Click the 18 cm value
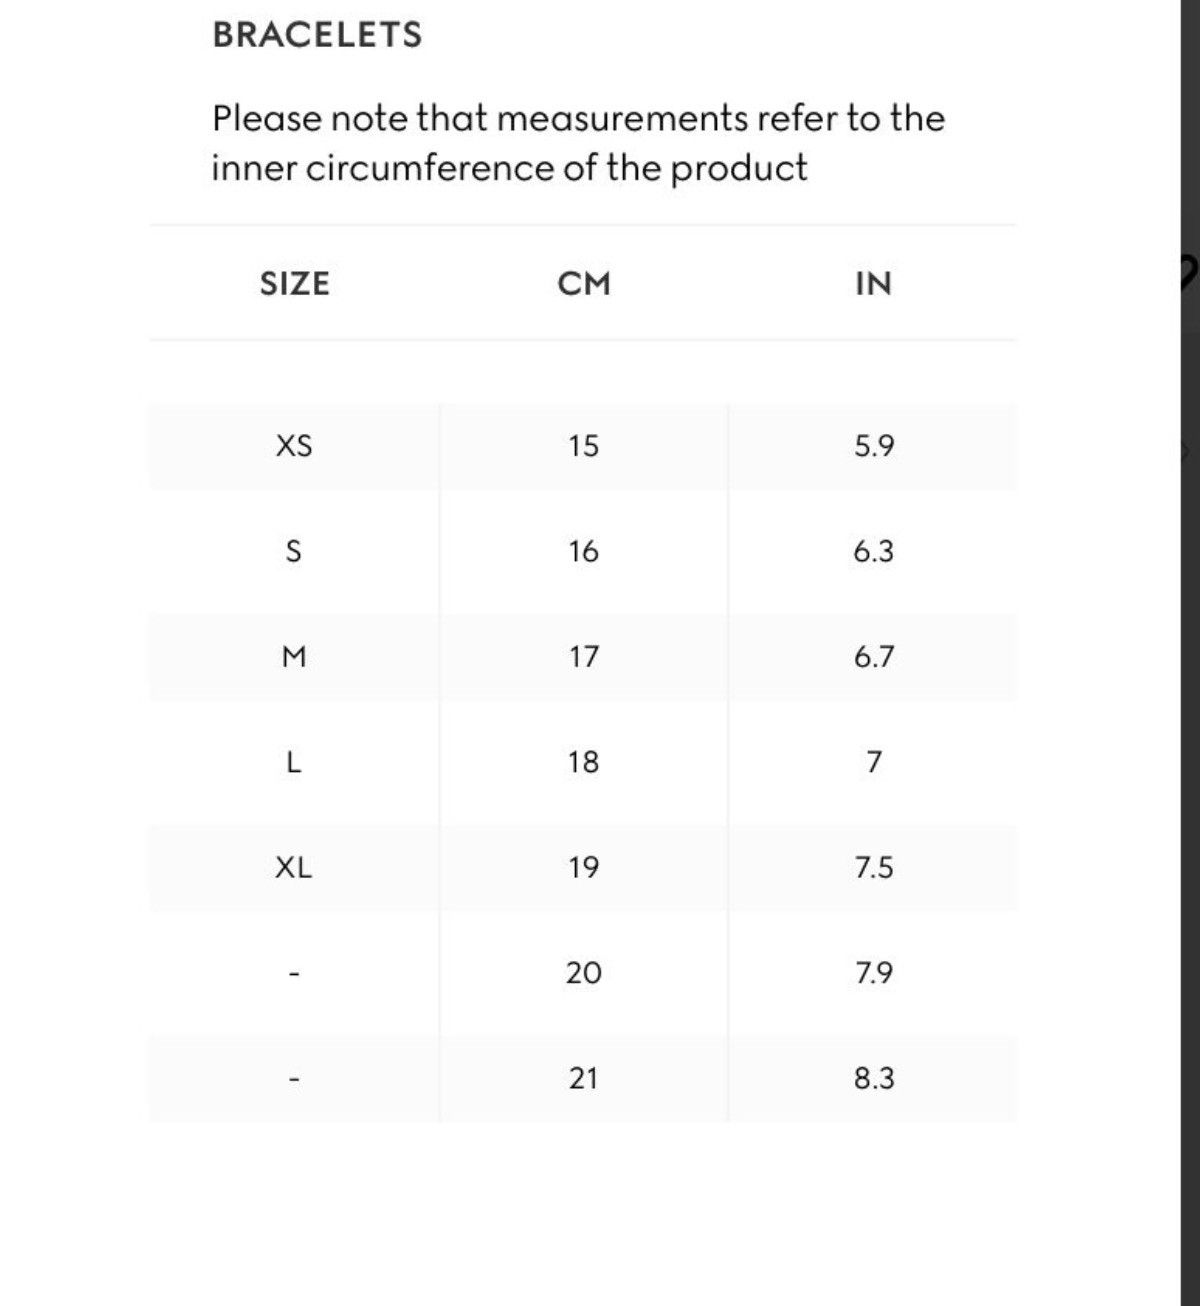The height and width of the screenshot is (1306, 1200). (x=583, y=763)
